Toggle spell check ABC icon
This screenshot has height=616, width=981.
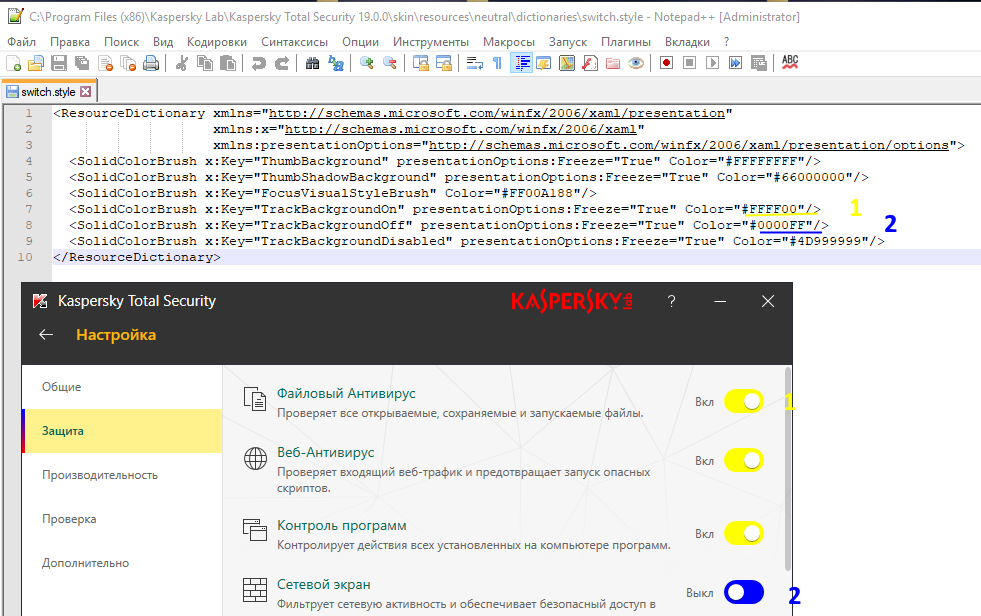tap(790, 62)
